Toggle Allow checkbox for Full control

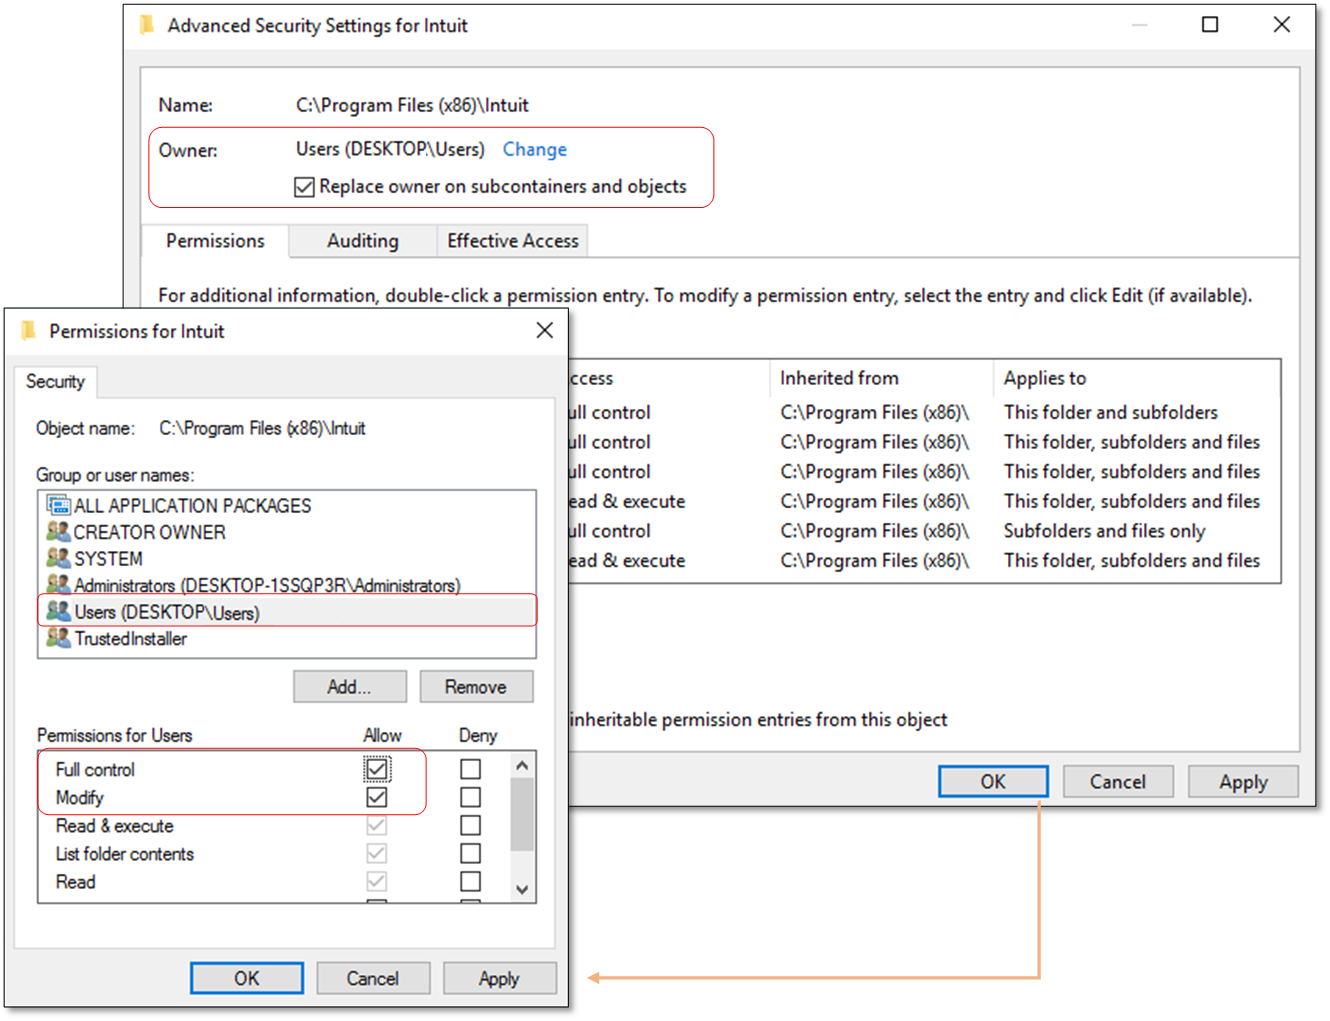377,769
